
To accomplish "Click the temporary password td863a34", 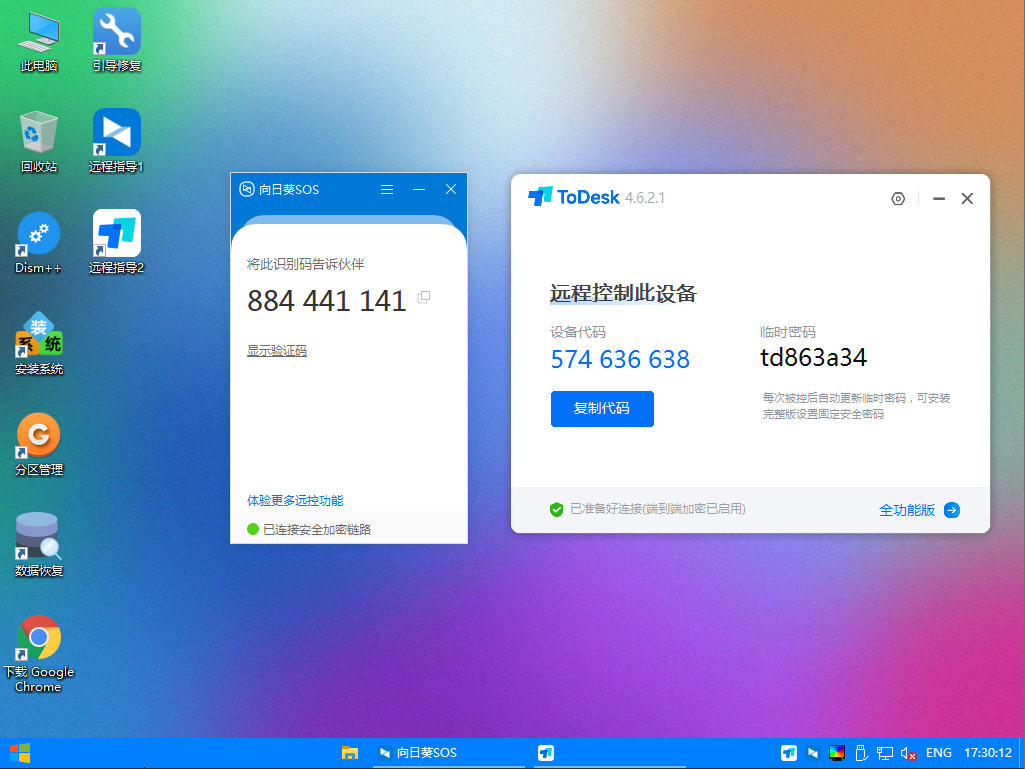I will point(813,358).
